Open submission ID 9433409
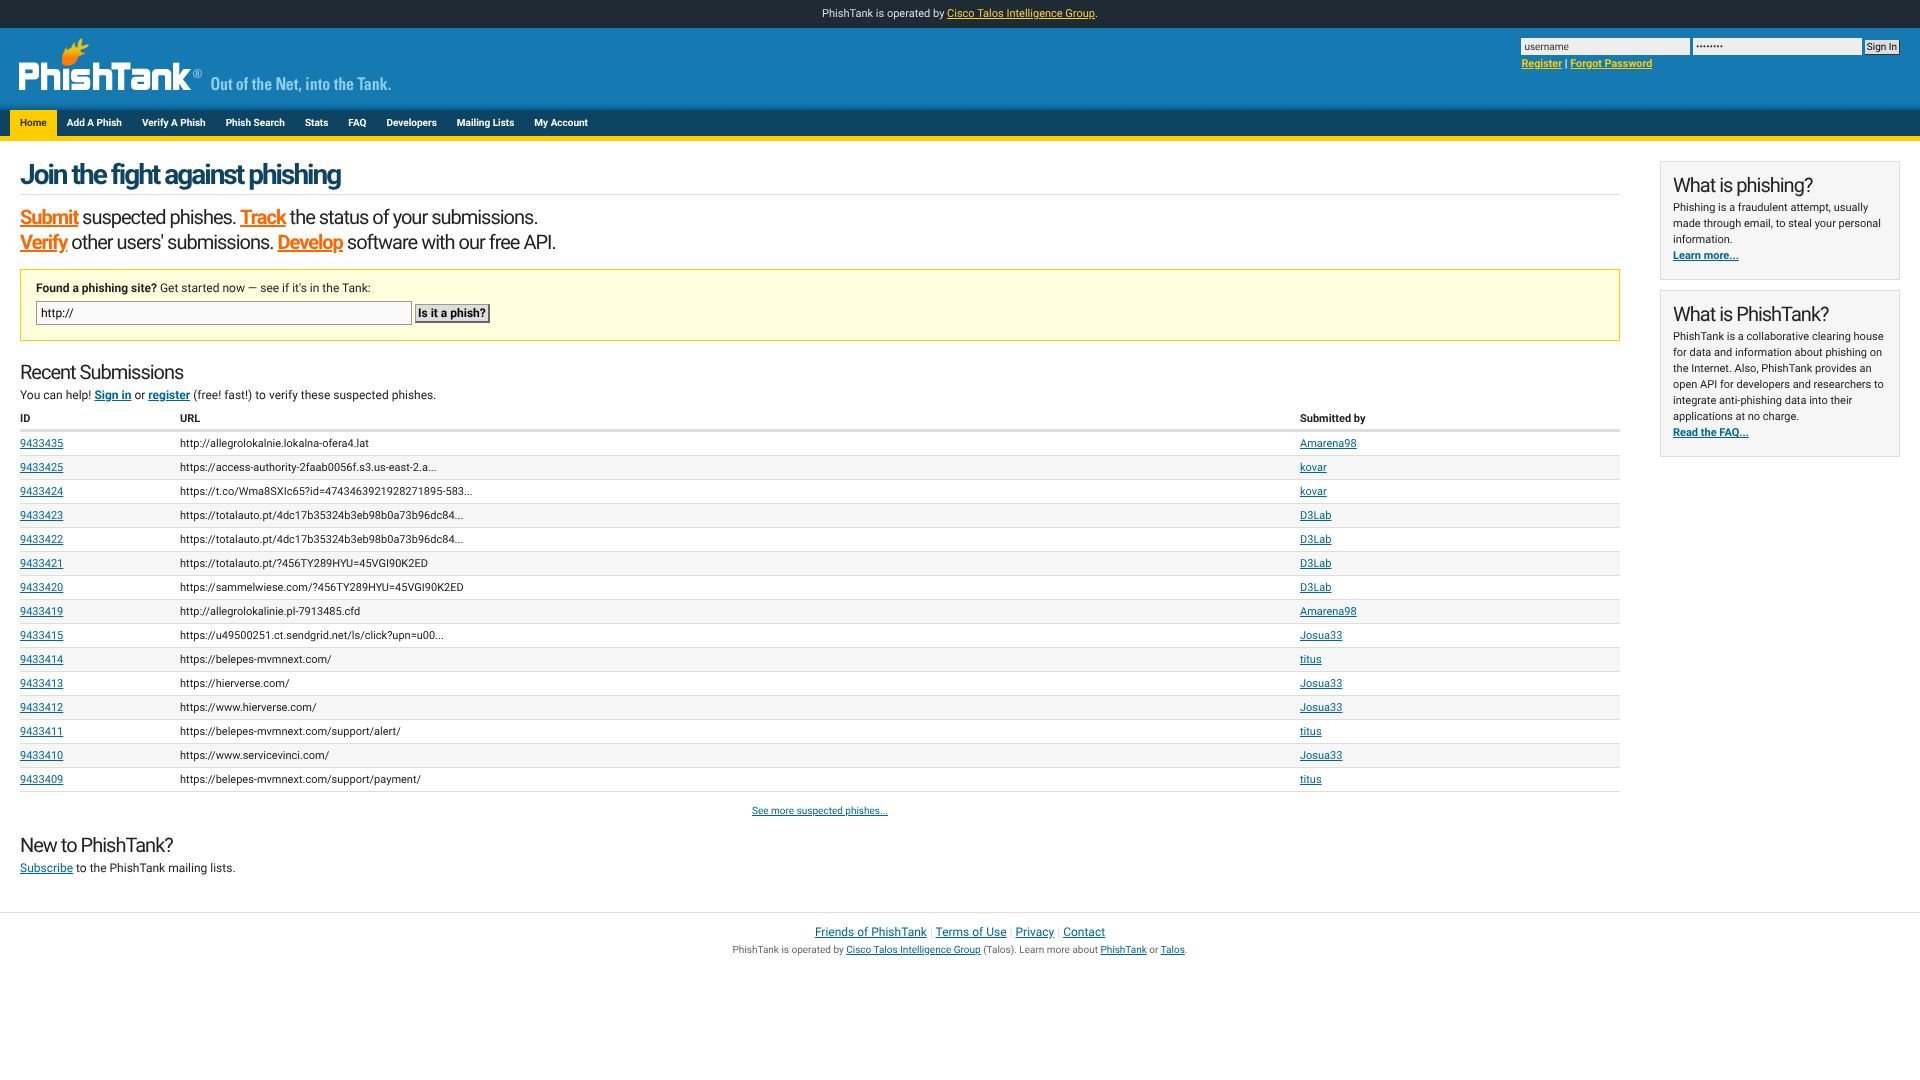1920x1080 pixels. (x=41, y=780)
